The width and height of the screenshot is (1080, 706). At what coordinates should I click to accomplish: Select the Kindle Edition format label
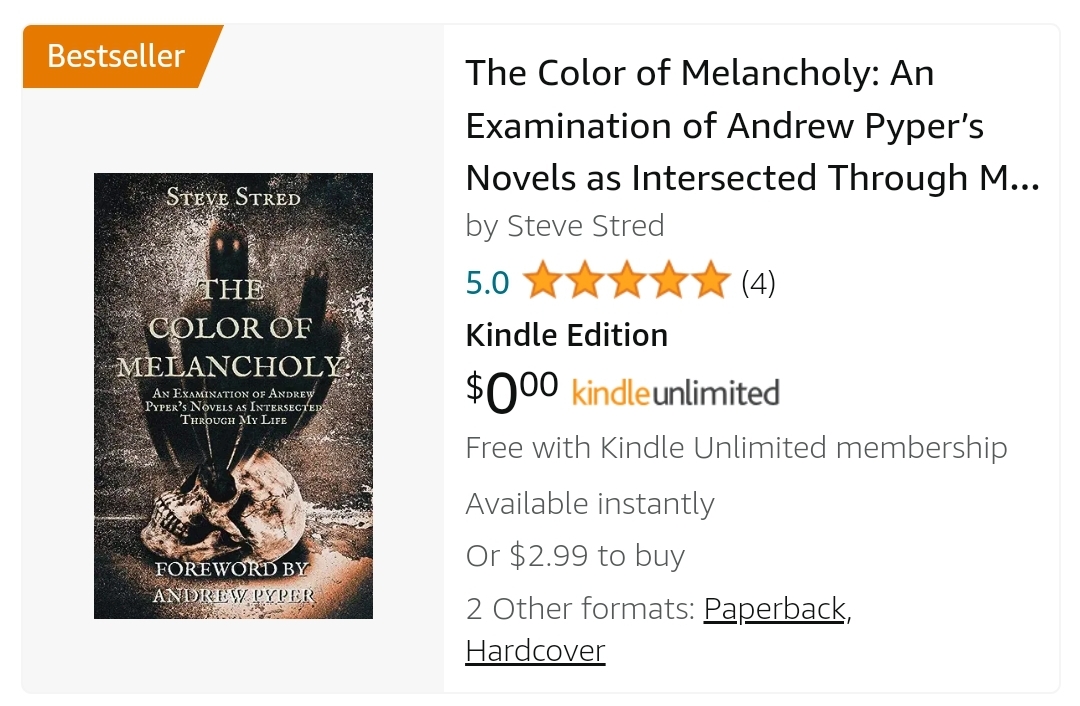tap(566, 335)
